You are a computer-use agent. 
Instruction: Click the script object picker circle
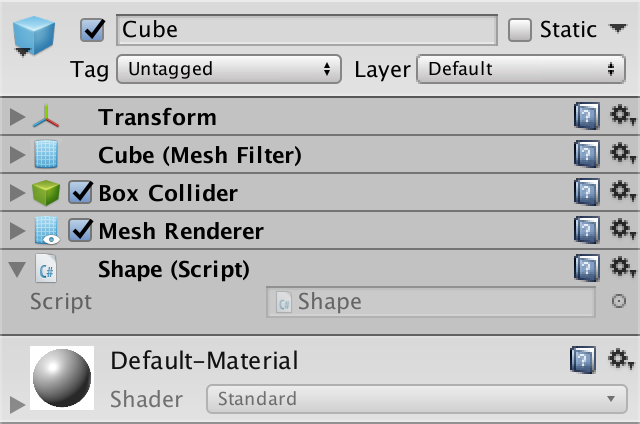[x=619, y=301]
